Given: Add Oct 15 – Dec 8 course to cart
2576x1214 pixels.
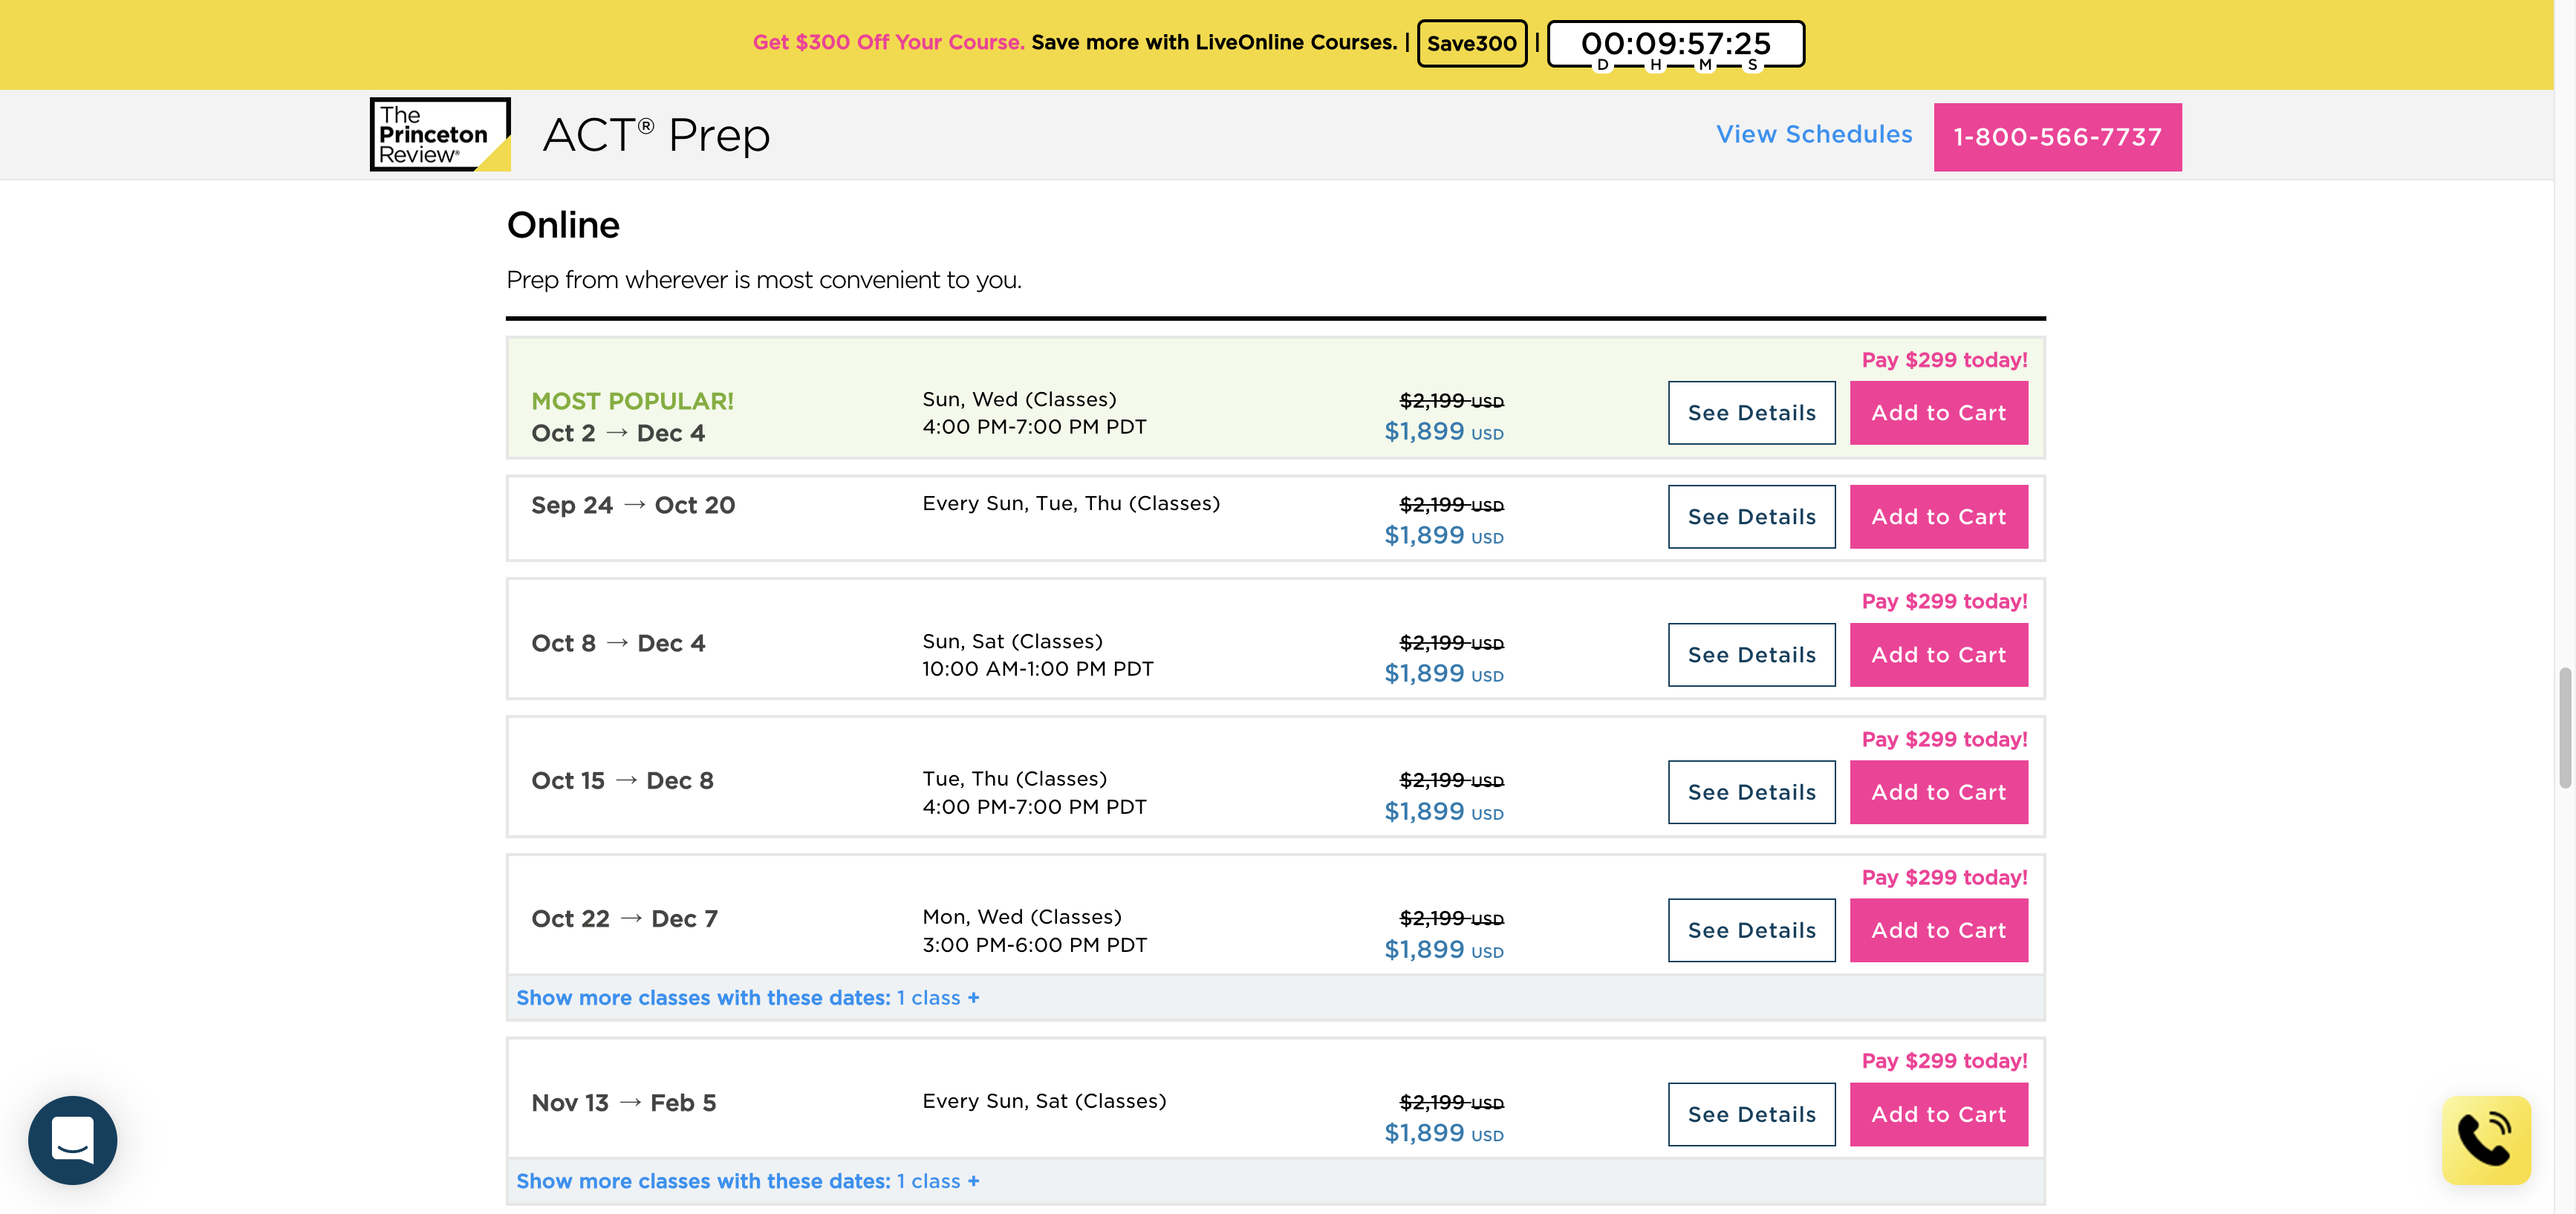Looking at the screenshot, I should click(1938, 792).
